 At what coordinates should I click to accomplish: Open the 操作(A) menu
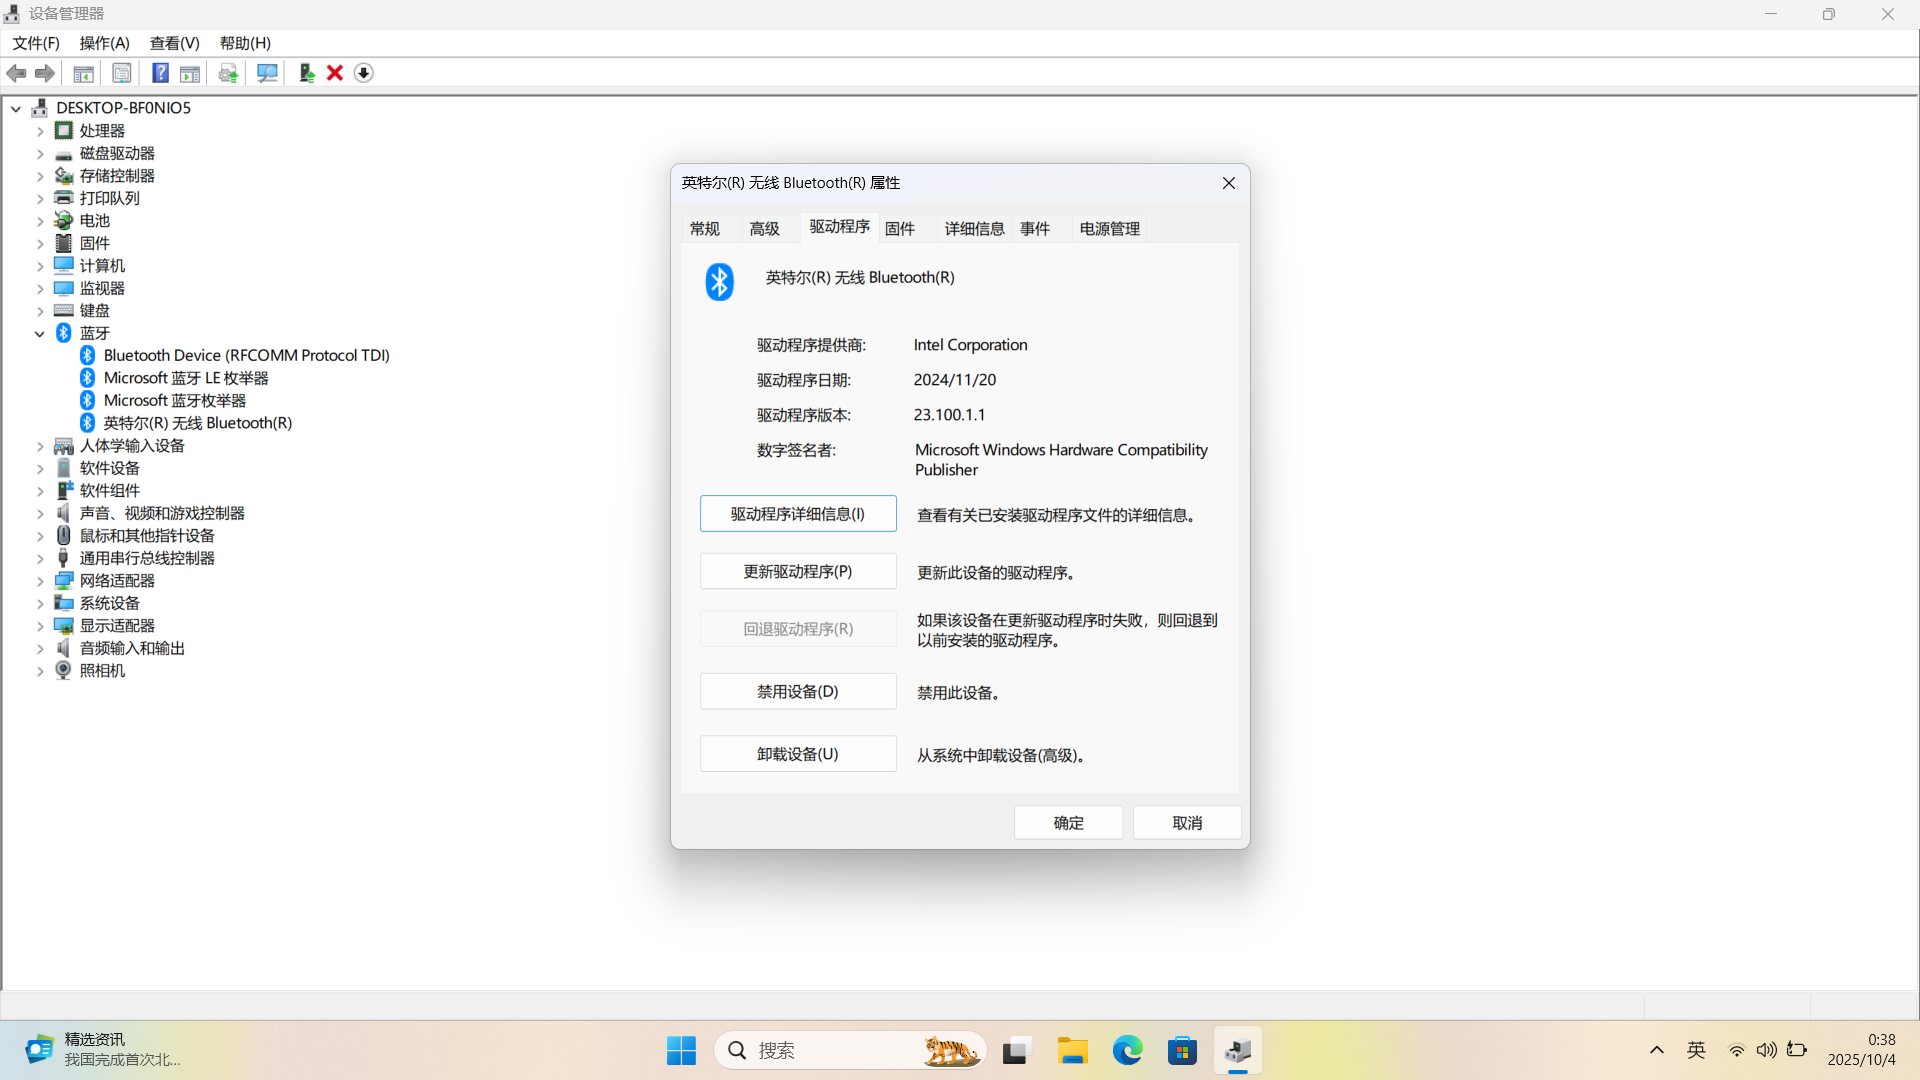pos(104,43)
